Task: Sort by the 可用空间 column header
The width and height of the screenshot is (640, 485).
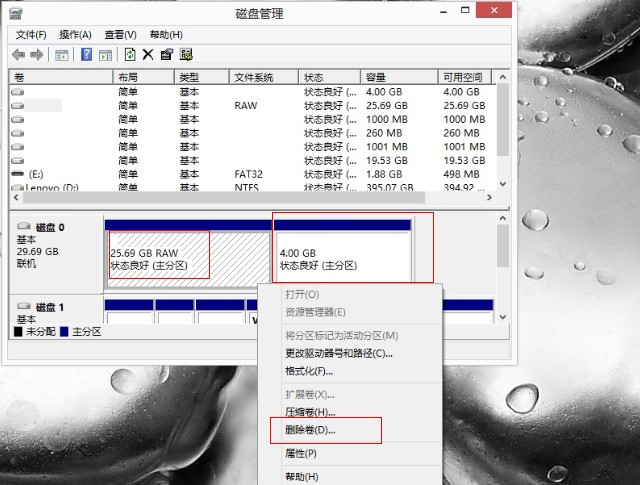Action: coord(464,77)
